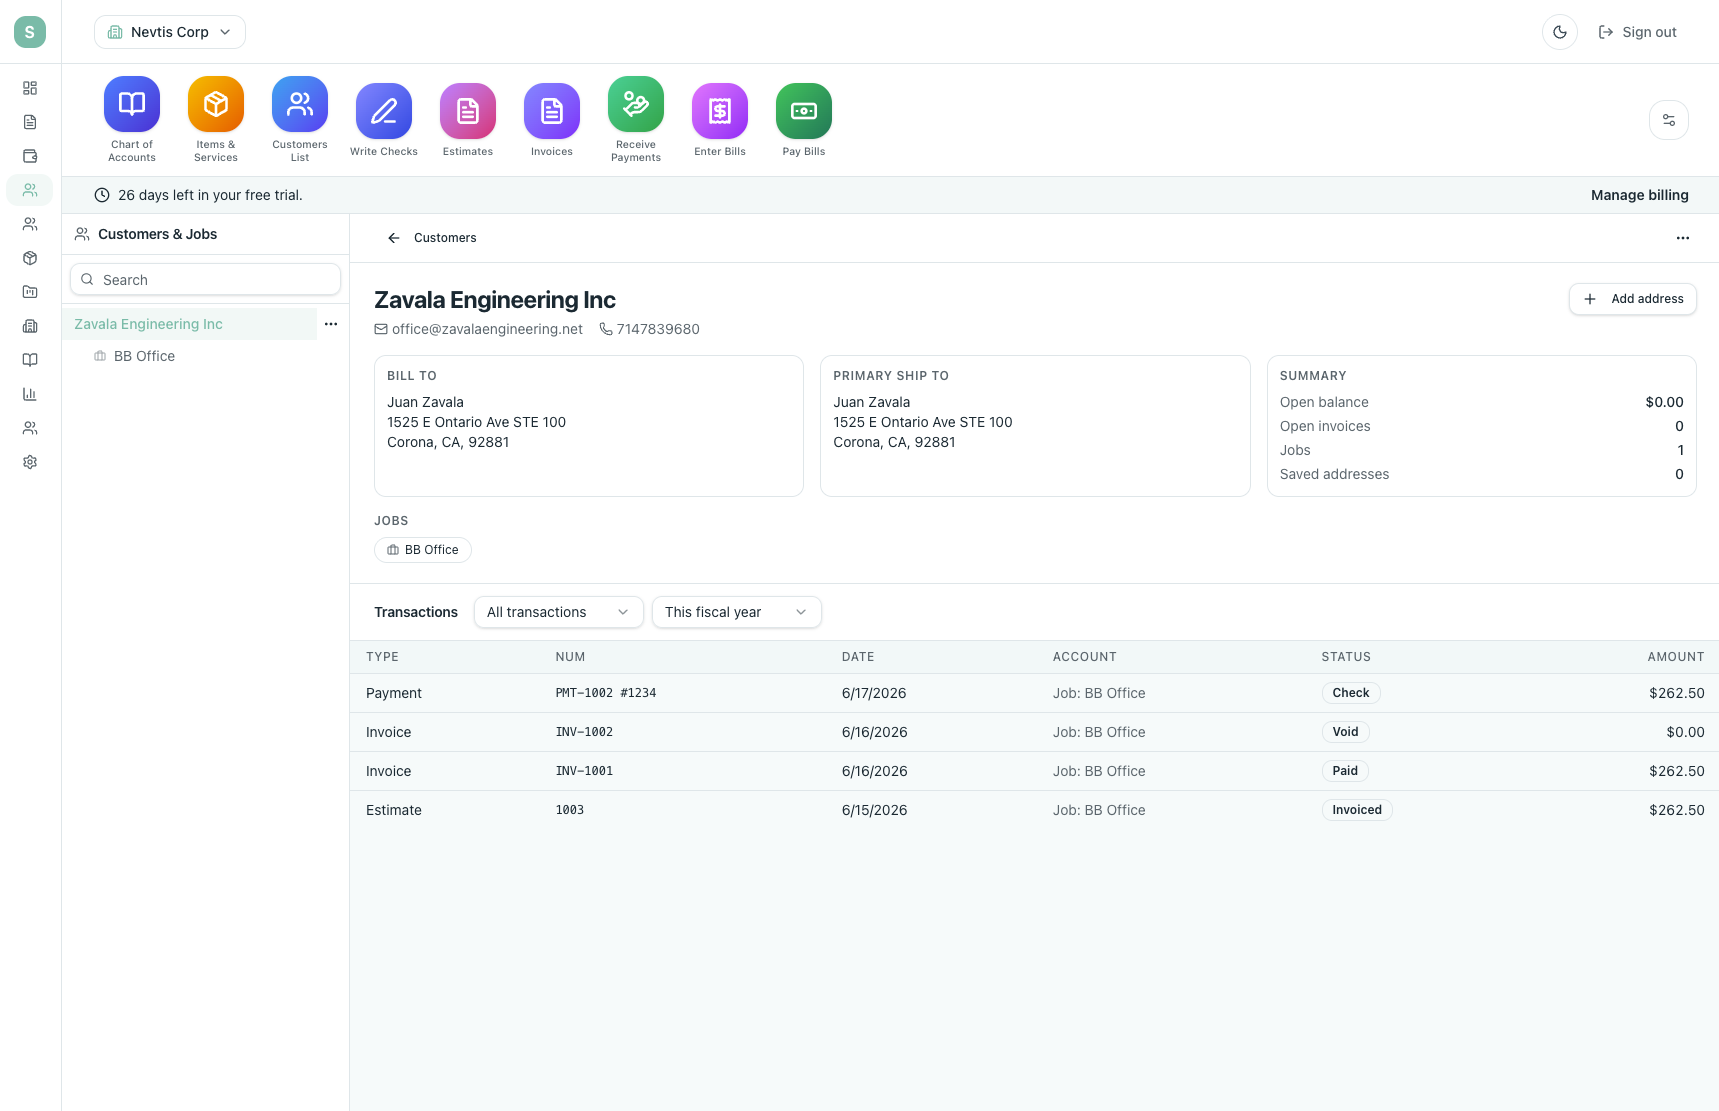Open the This fiscal year dropdown

[736, 612]
